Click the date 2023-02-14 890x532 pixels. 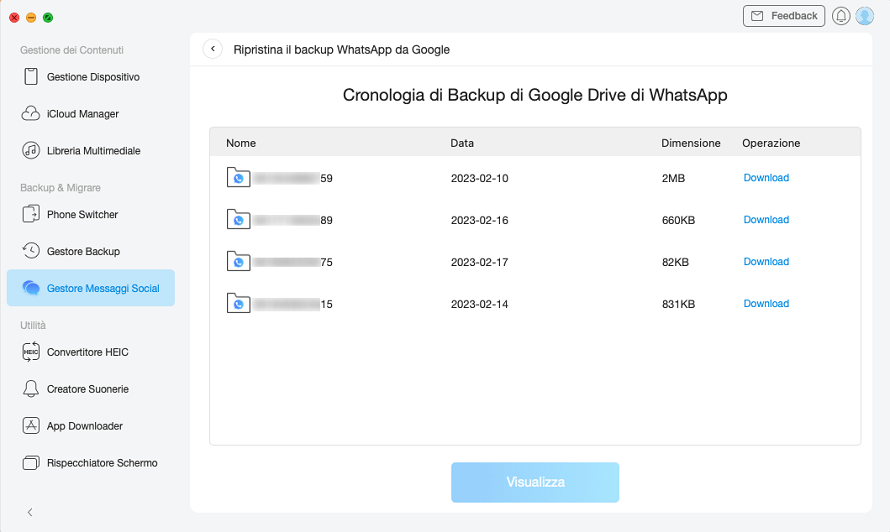480,304
